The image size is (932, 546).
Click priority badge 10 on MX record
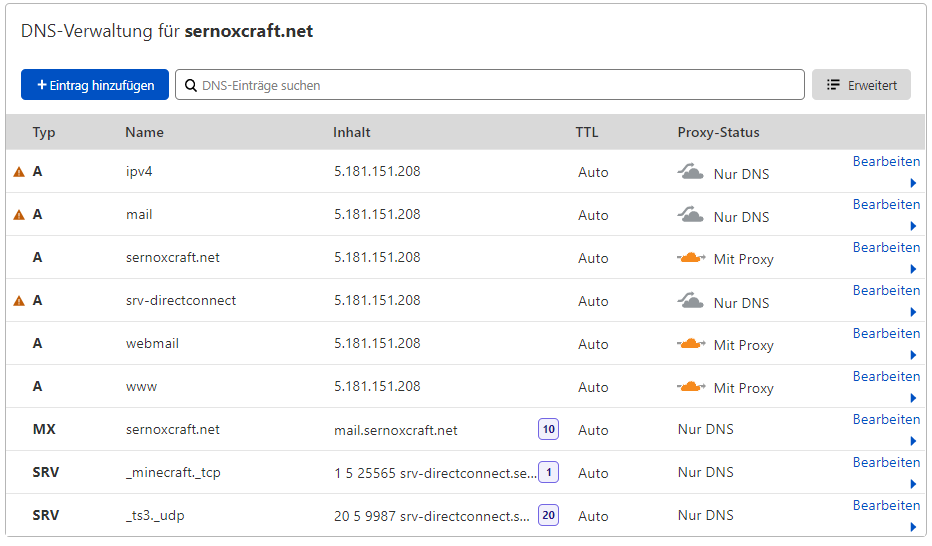point(548,429)
